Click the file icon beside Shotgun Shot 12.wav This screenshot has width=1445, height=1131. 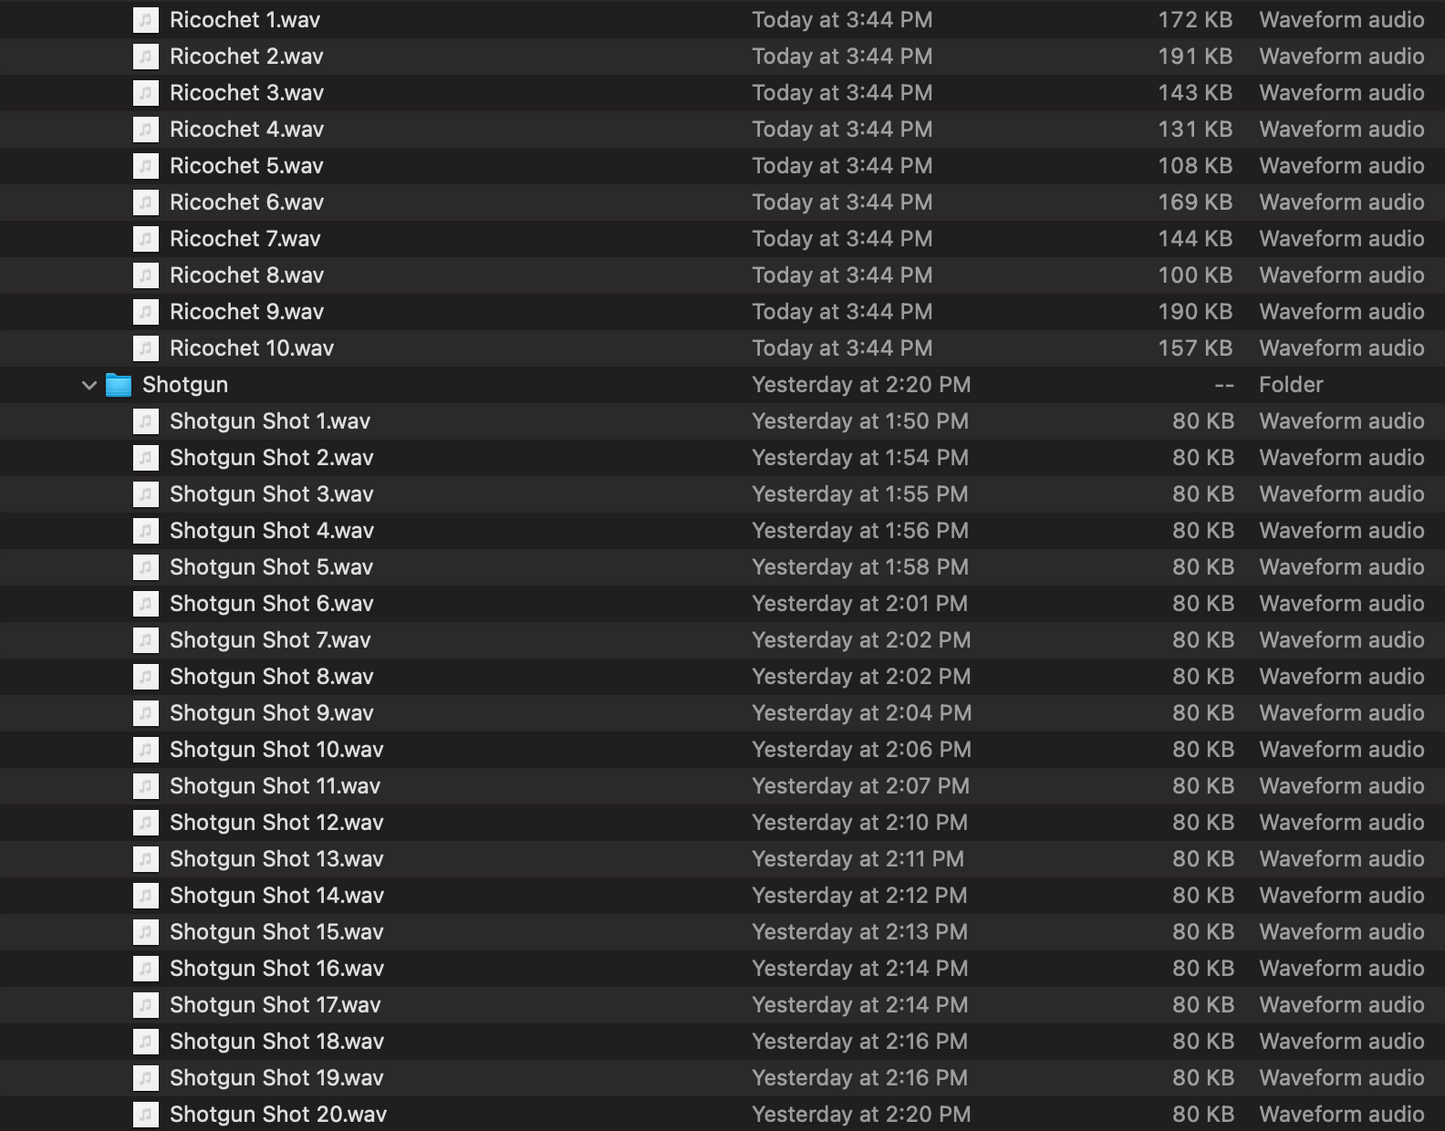click(x=146, y=822)
